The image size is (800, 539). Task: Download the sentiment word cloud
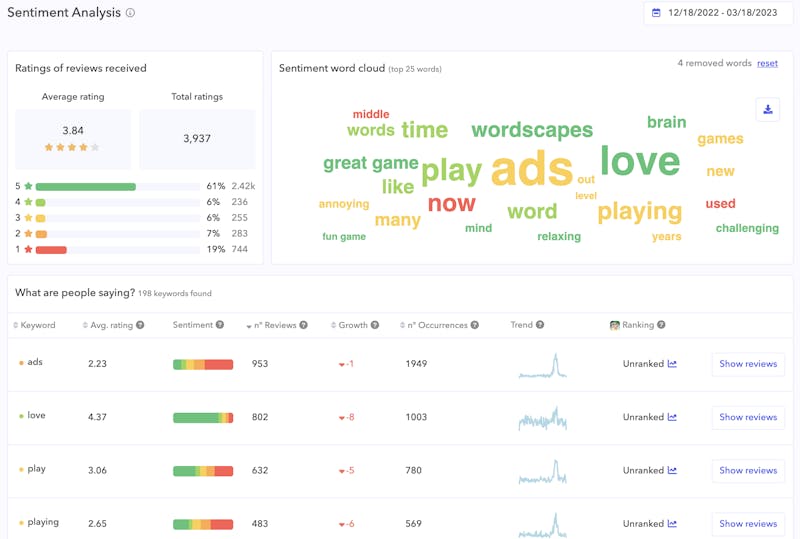(768, 110)
